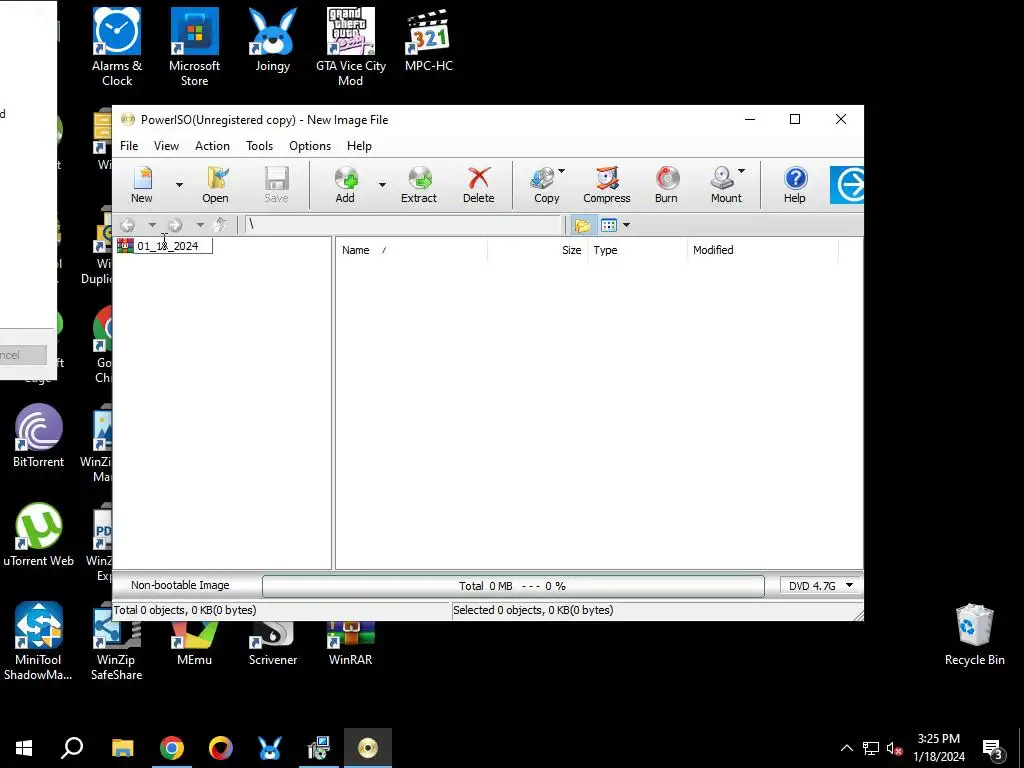
Task: Click the Burn toolbar icon
Action: pos(666,185)
